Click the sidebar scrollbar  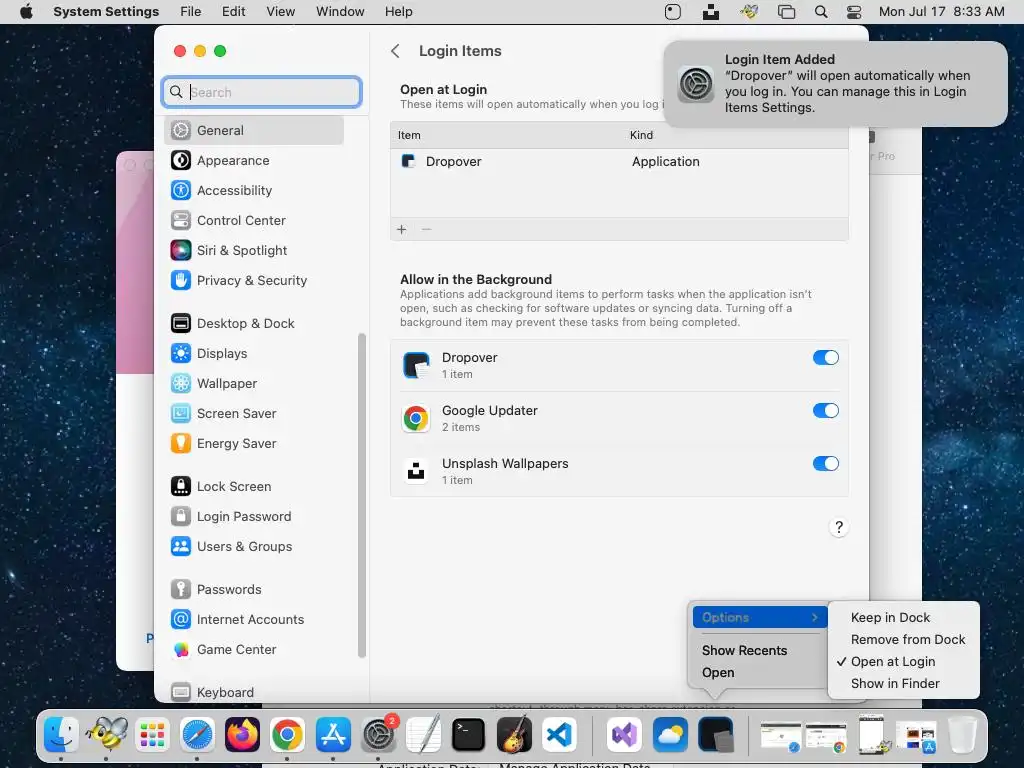tap(362, 495)
